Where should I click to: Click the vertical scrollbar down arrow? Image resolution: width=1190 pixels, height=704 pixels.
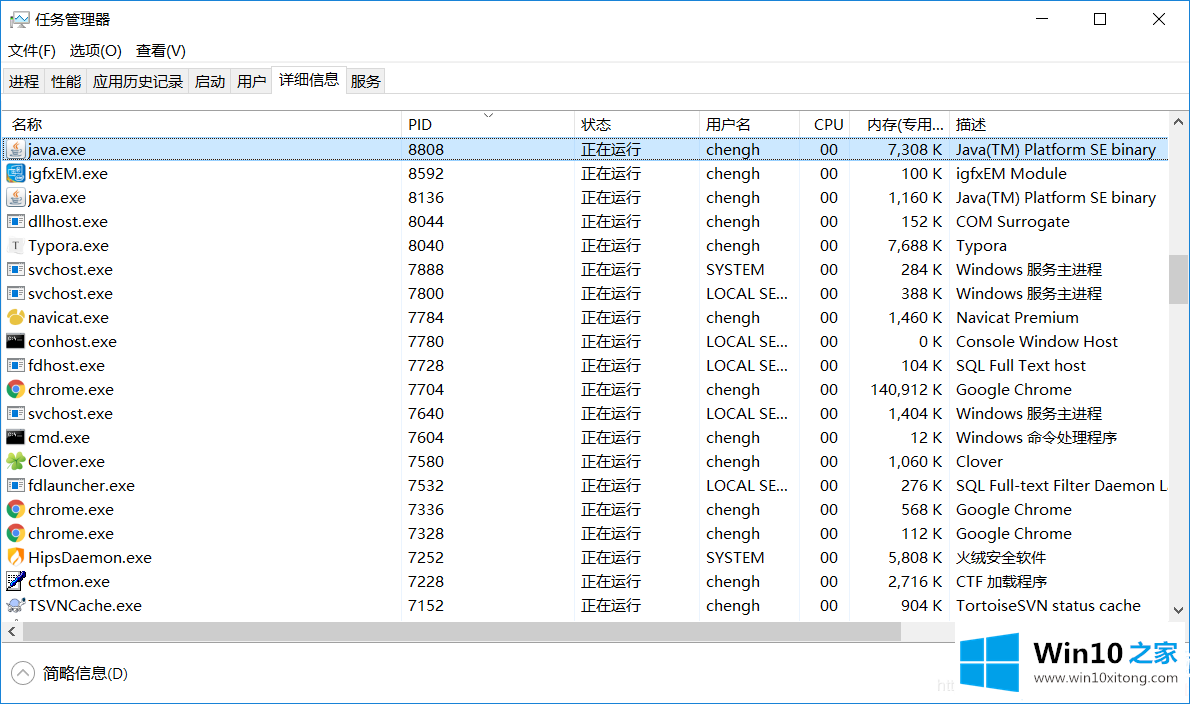click(x=1178, y=610)
